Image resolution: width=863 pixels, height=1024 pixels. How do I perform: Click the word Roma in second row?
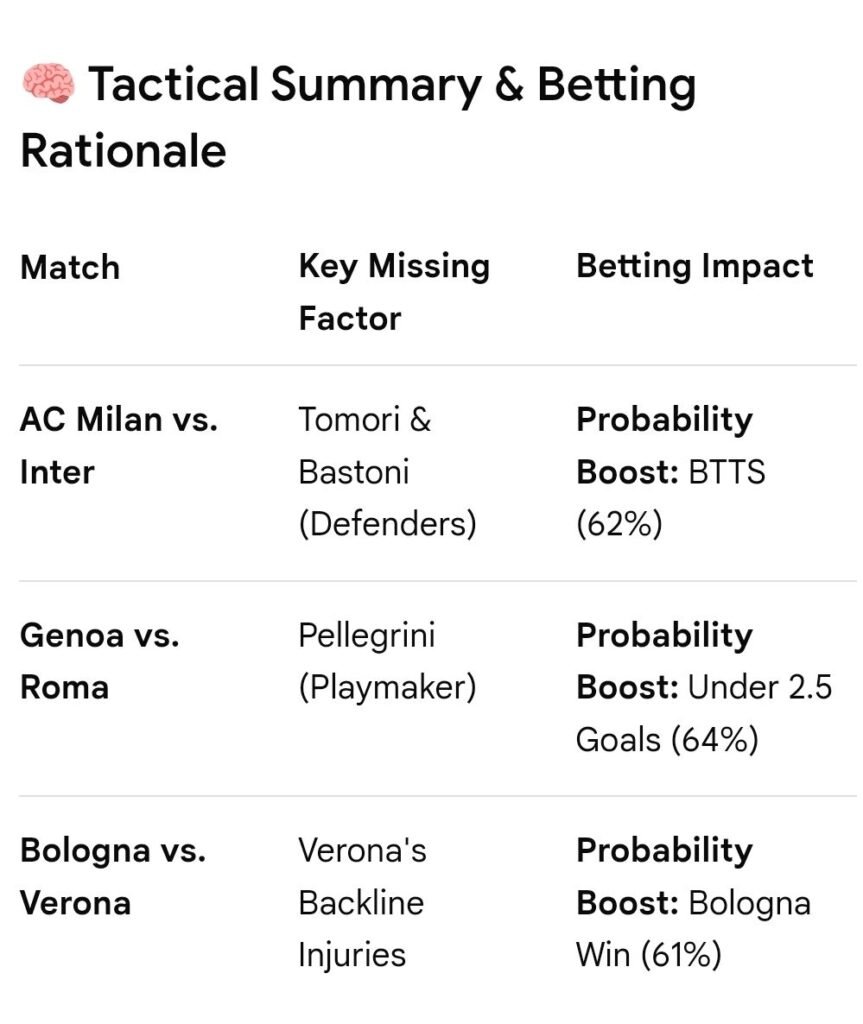(x=64, y=688)
